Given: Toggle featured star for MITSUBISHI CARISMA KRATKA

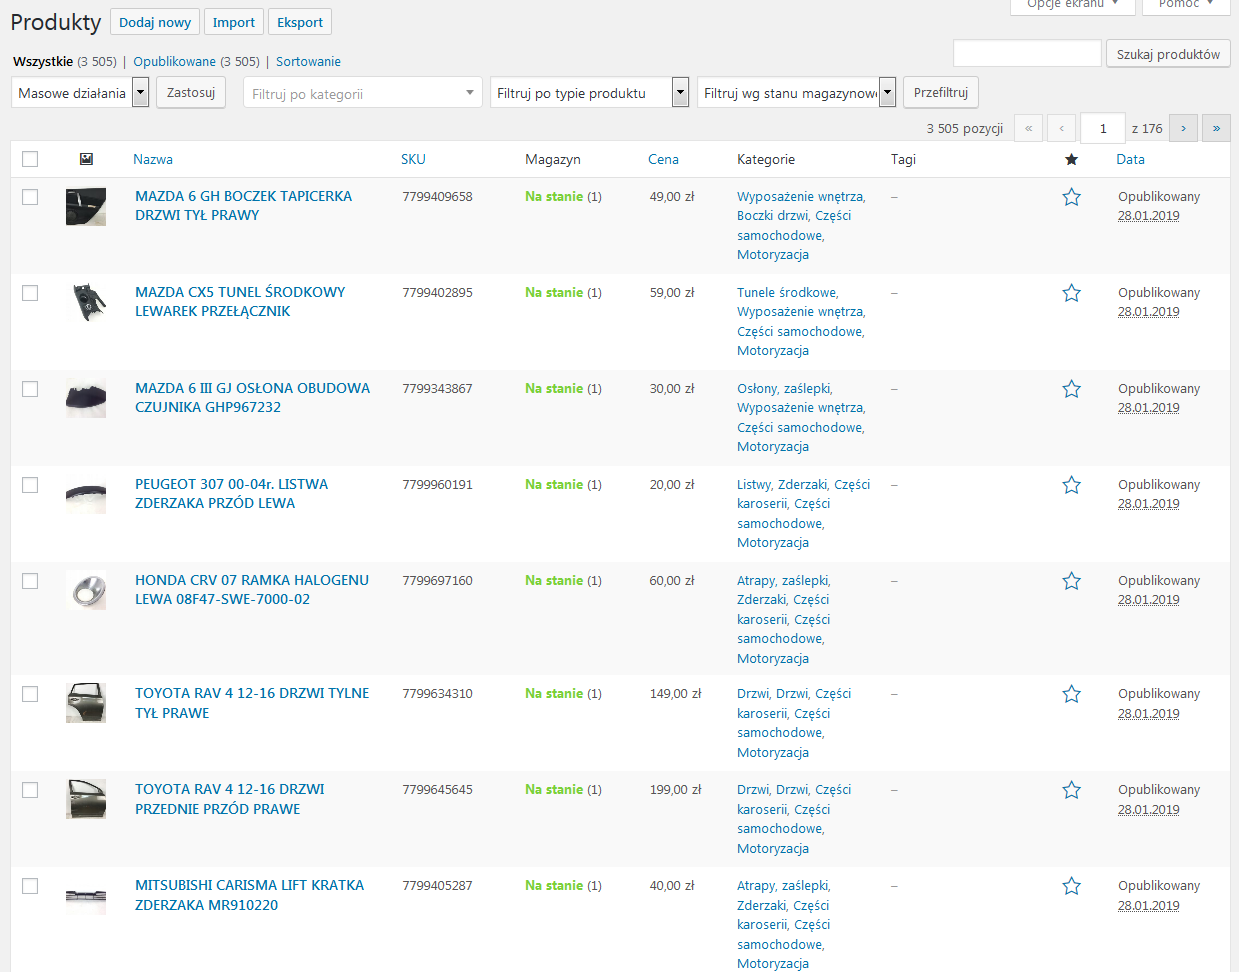Looking at the screenshot, I should (x=1071, y=886).
